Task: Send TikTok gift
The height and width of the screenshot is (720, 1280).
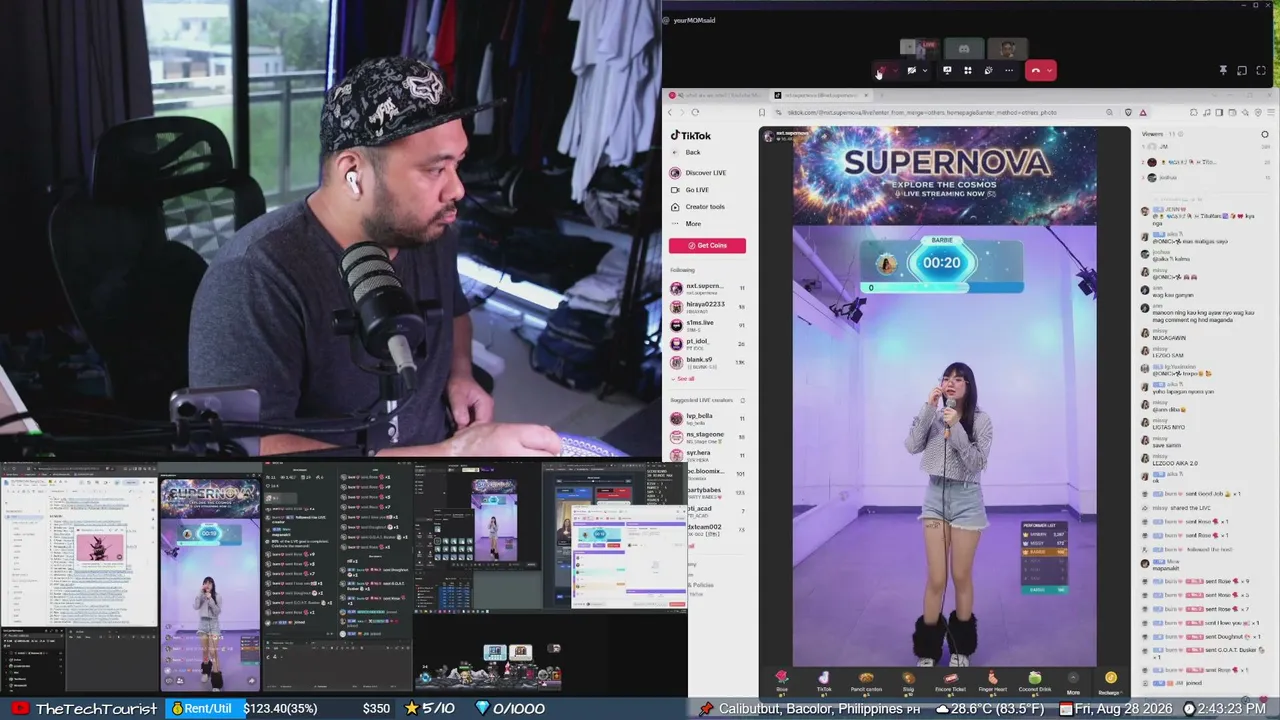Action: pos(824,682)
